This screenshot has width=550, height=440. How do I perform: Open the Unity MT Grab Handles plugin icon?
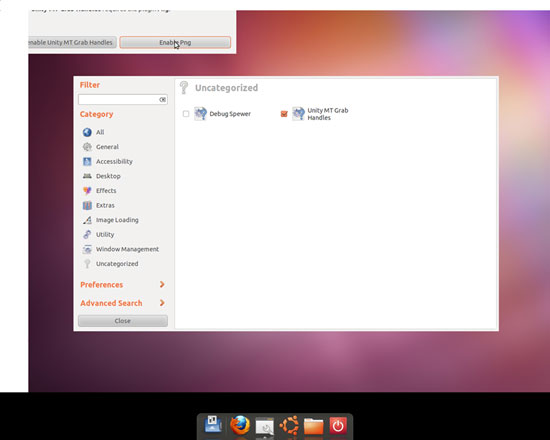(298, 114)
